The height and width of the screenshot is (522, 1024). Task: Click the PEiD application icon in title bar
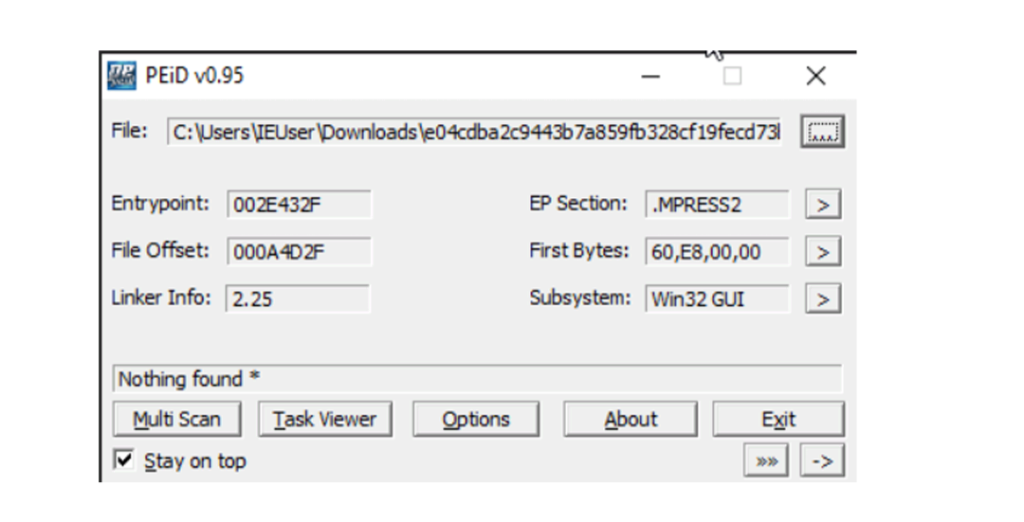tap(121, 76)
